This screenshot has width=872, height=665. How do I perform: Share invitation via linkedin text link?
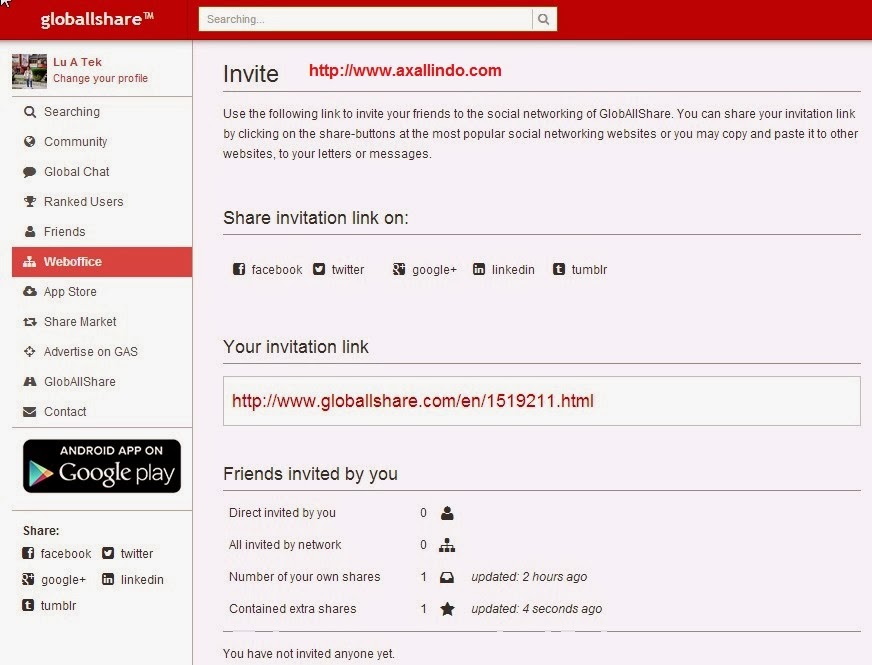(x=513, y=270)
